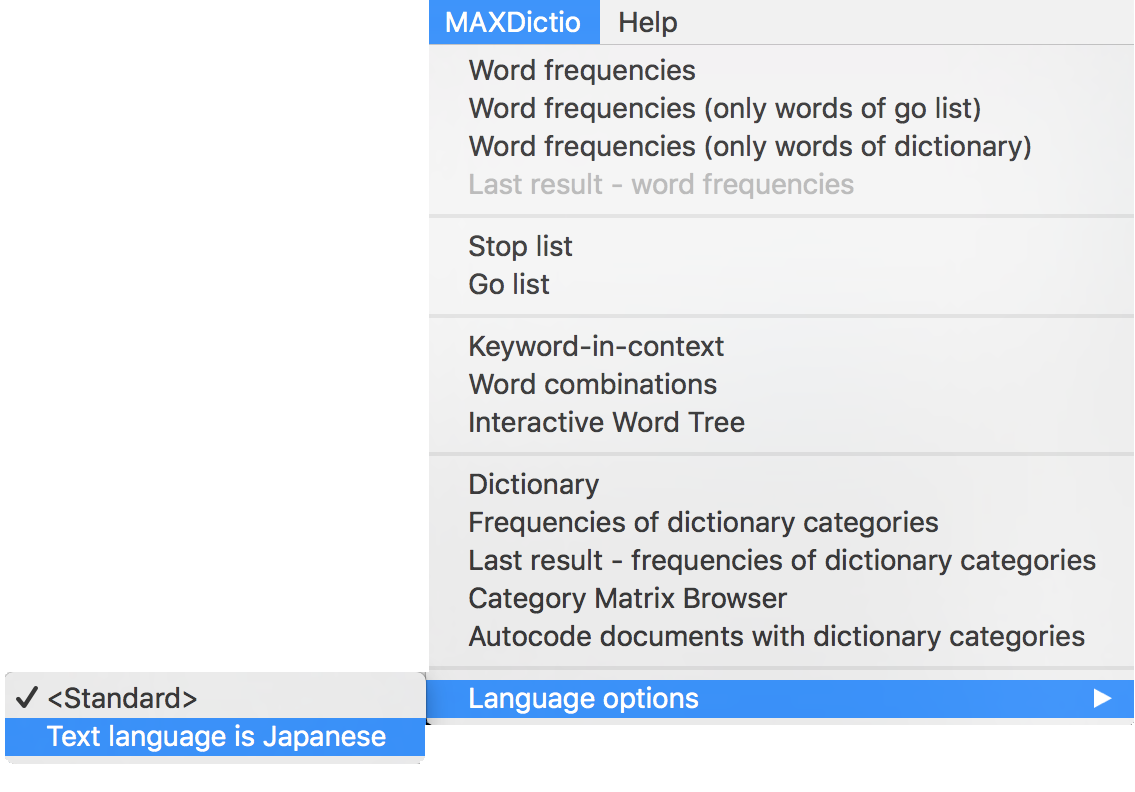Open Category Matrix Browser
The image size is (1135, 792).
[781, 598]
